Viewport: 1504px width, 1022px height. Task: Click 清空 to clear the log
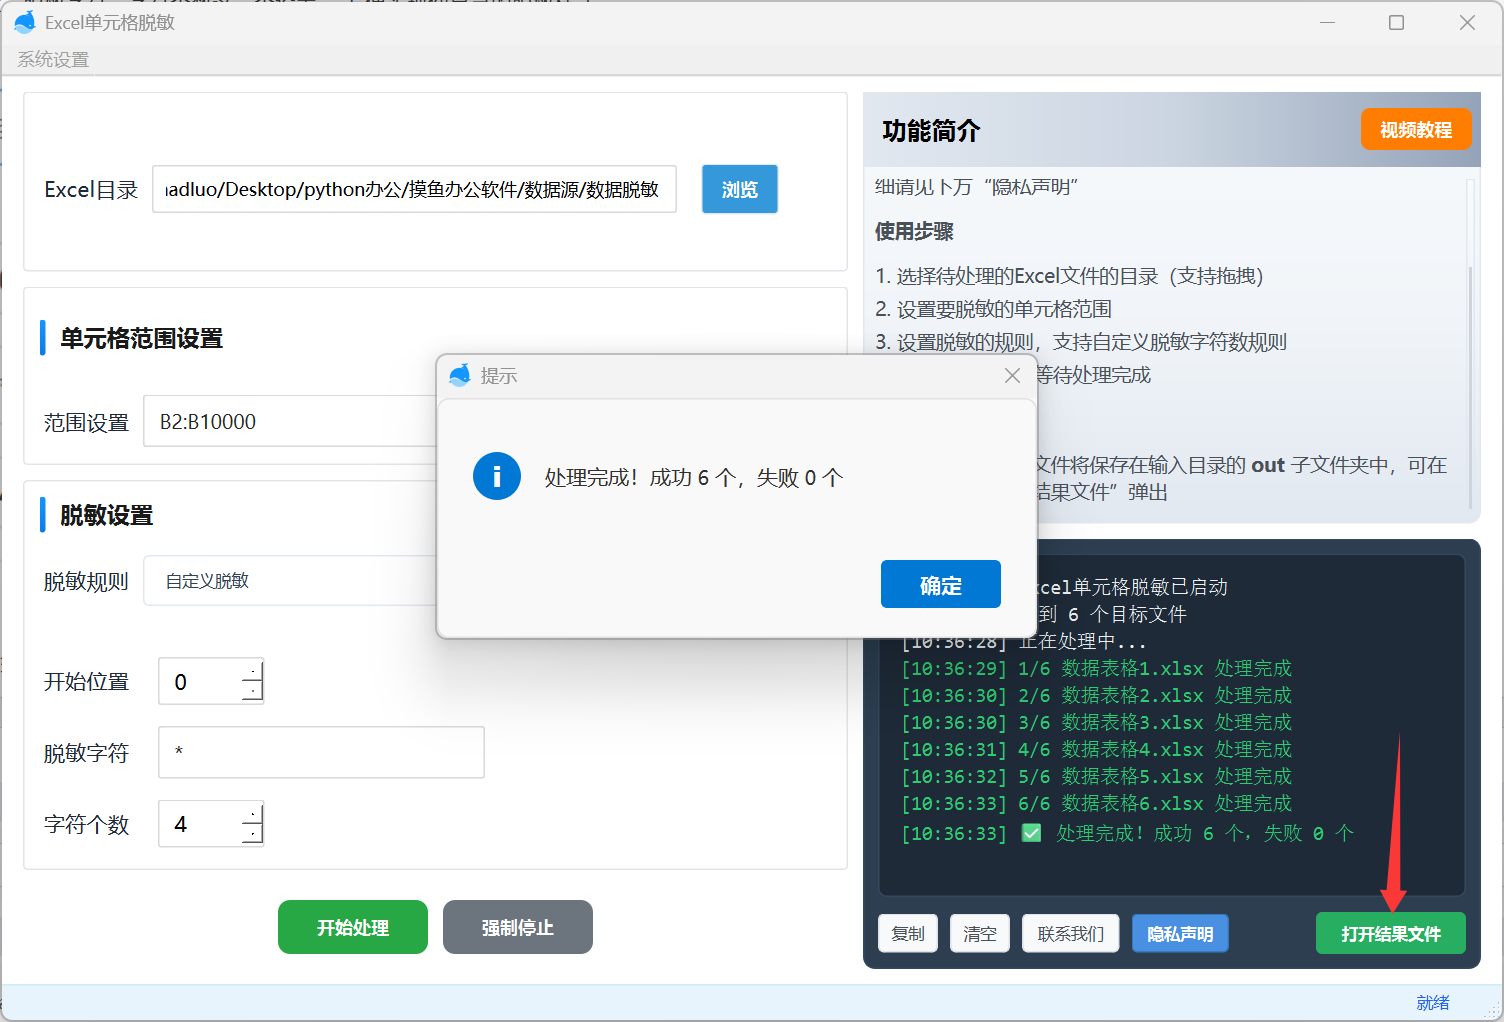[x=979, y=933]
